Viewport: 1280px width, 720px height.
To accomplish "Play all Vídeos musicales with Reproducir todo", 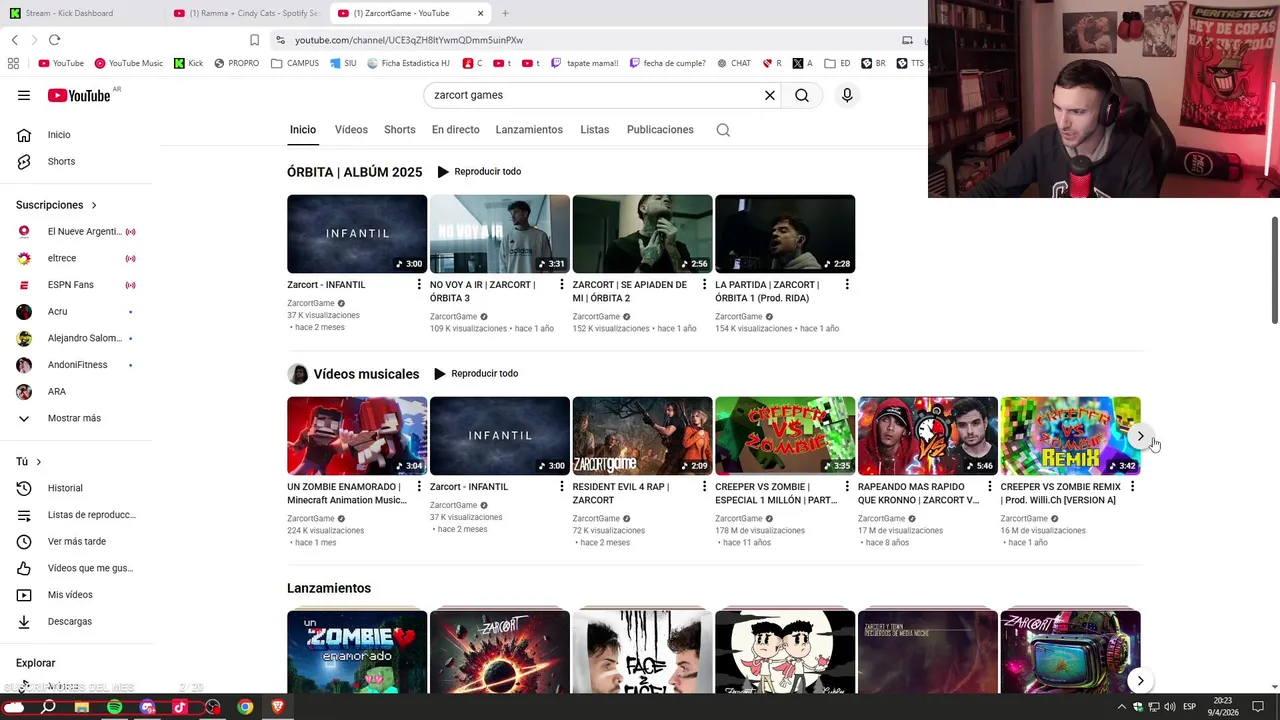I will pyautogui.click(x=476, y=374).
